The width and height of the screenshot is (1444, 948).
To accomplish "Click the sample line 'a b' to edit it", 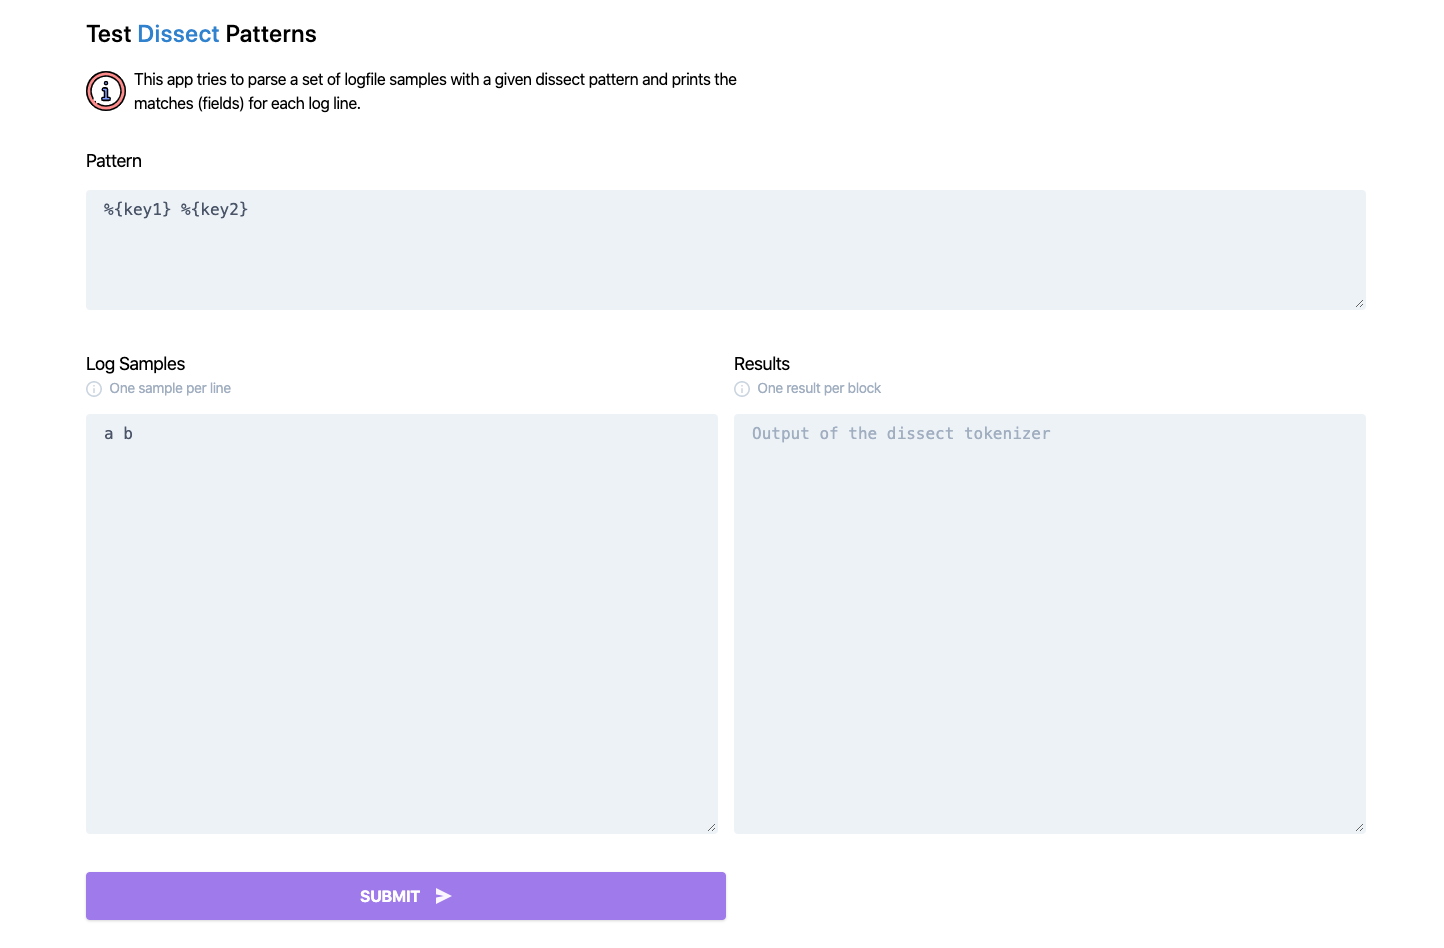I will [117, 433].
